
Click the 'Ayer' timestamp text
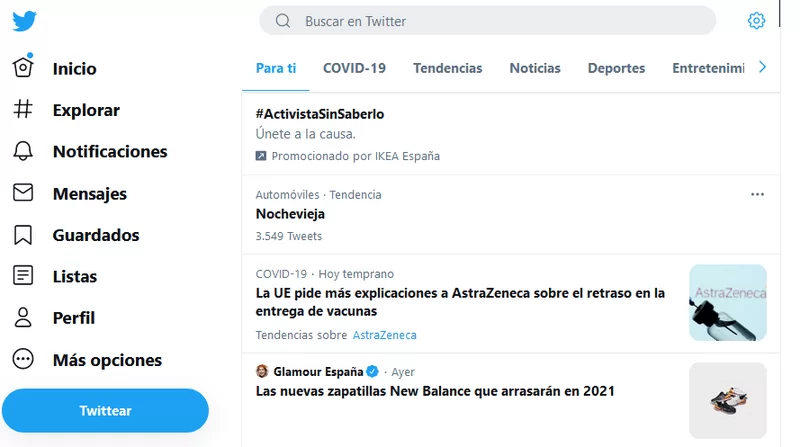point(403,372)
